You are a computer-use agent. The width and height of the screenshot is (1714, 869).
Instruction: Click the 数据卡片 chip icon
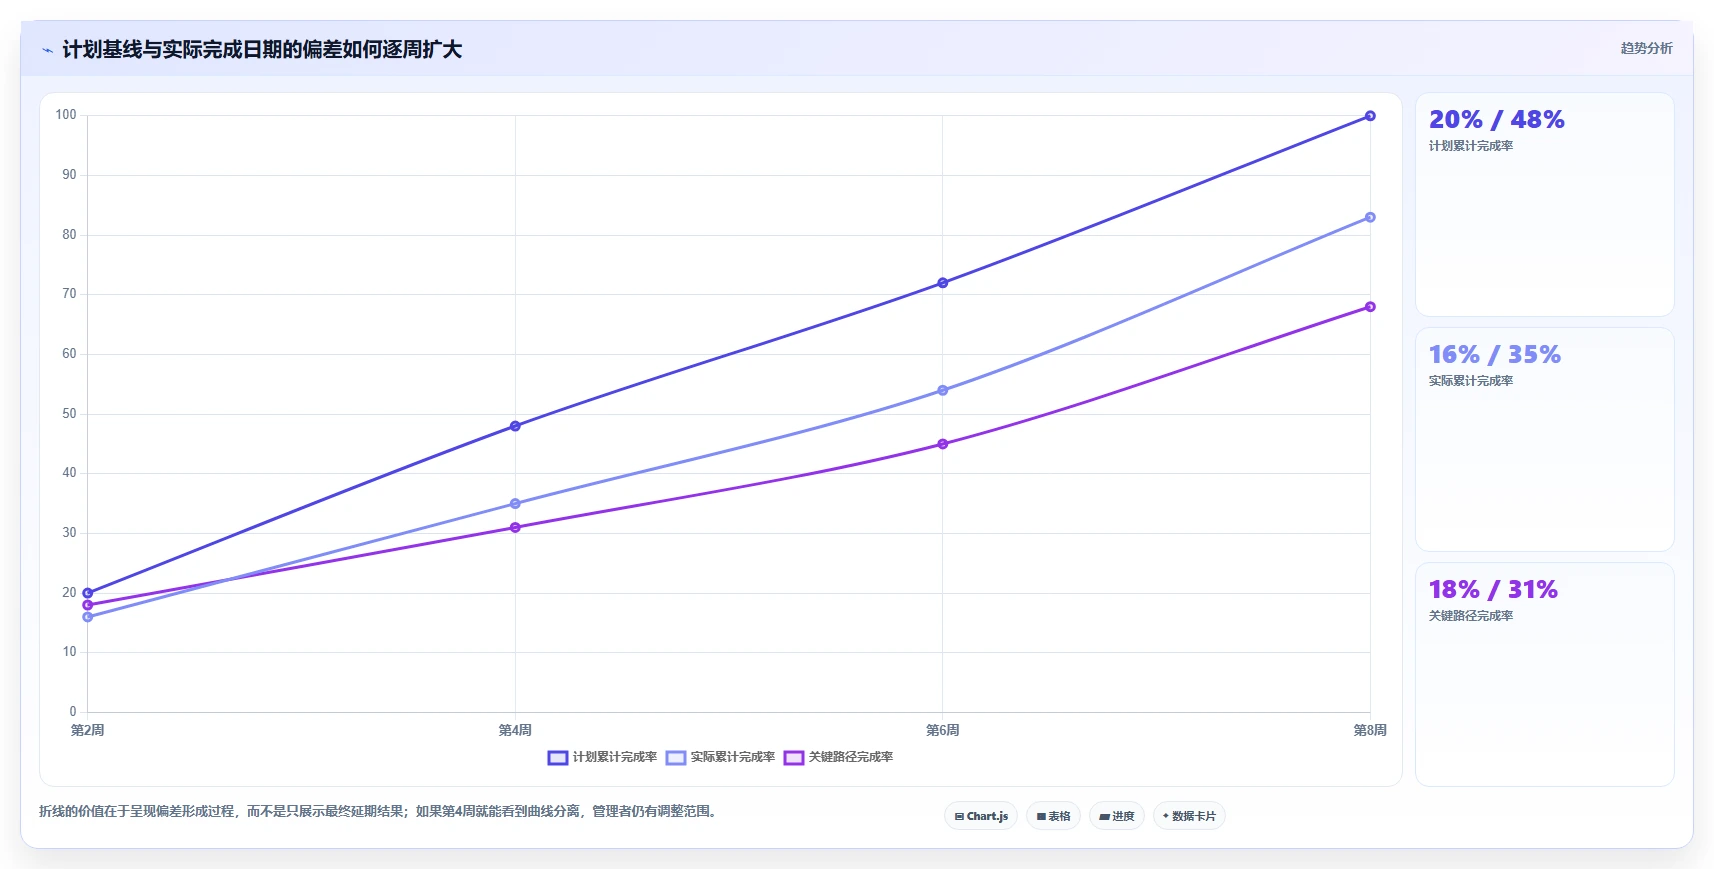point(1166,816)
